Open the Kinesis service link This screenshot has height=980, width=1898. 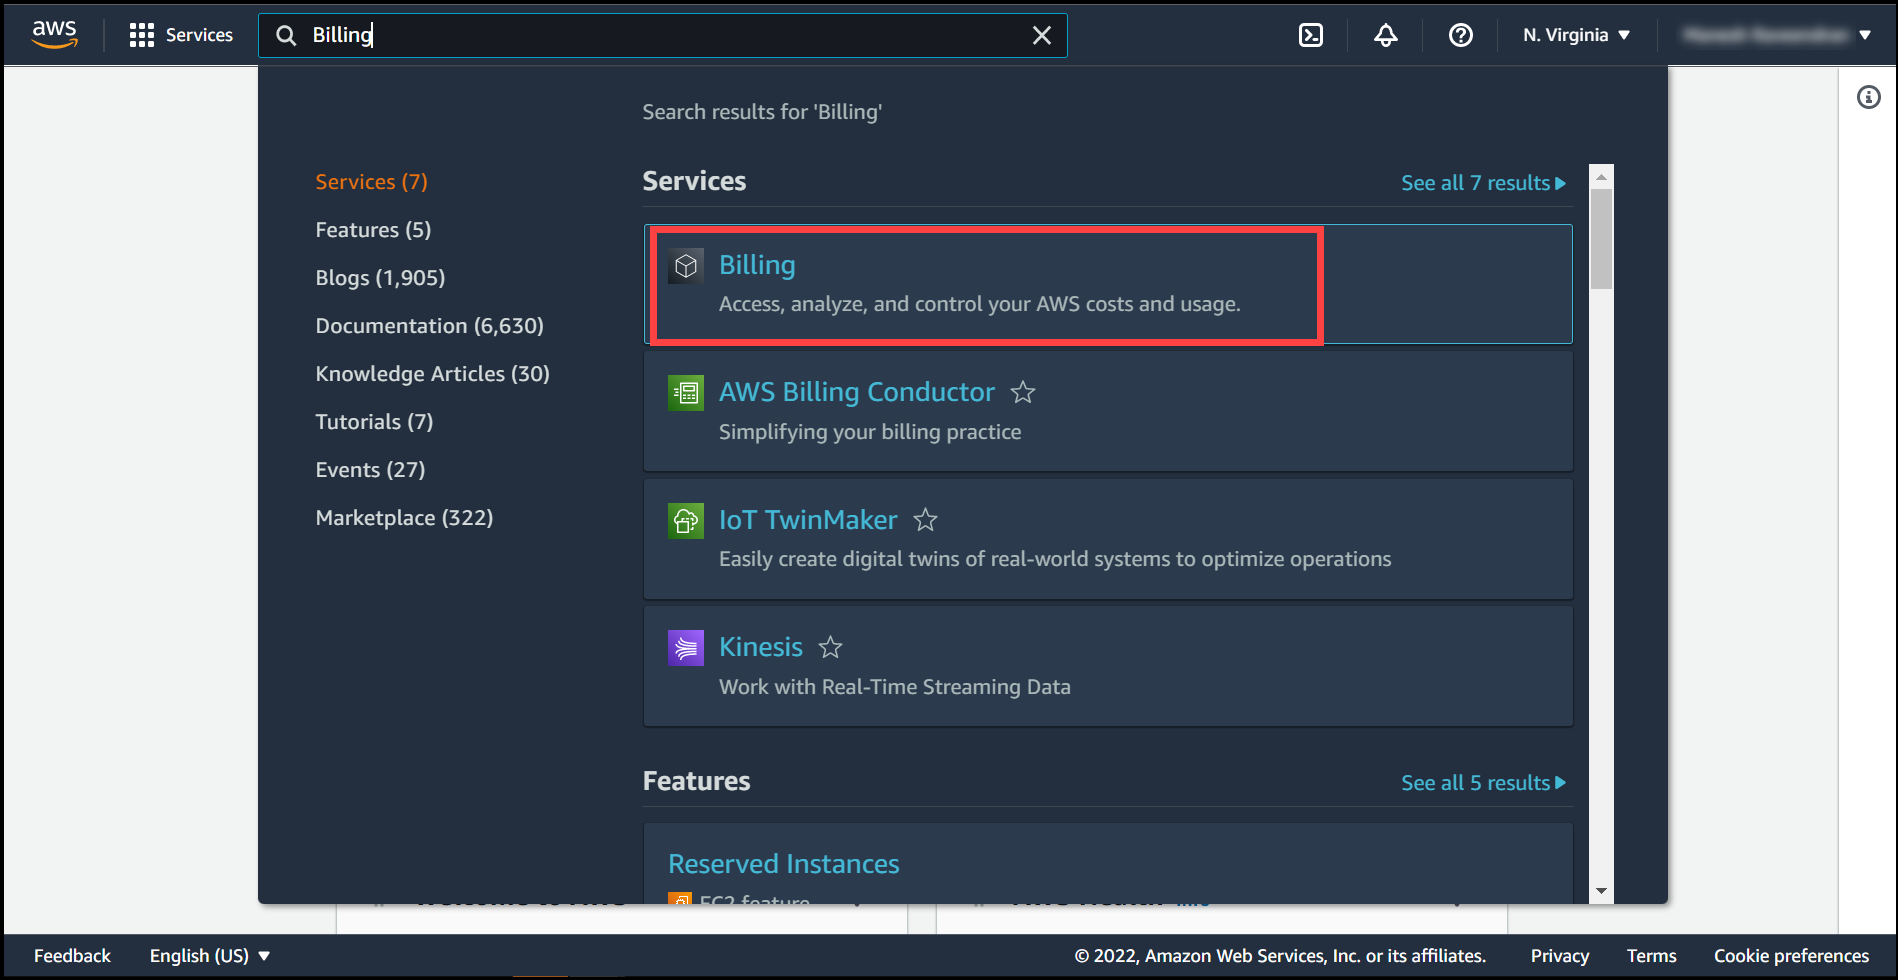[x=761, y=647]
